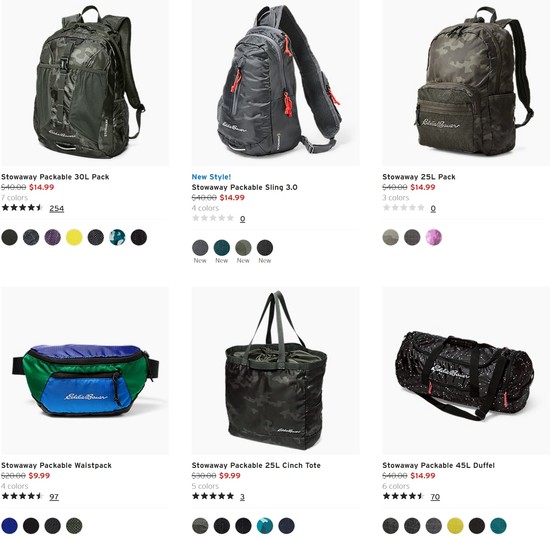Click the blue and green waistpack image
This screenshot has width=550, height=540.
85,371
